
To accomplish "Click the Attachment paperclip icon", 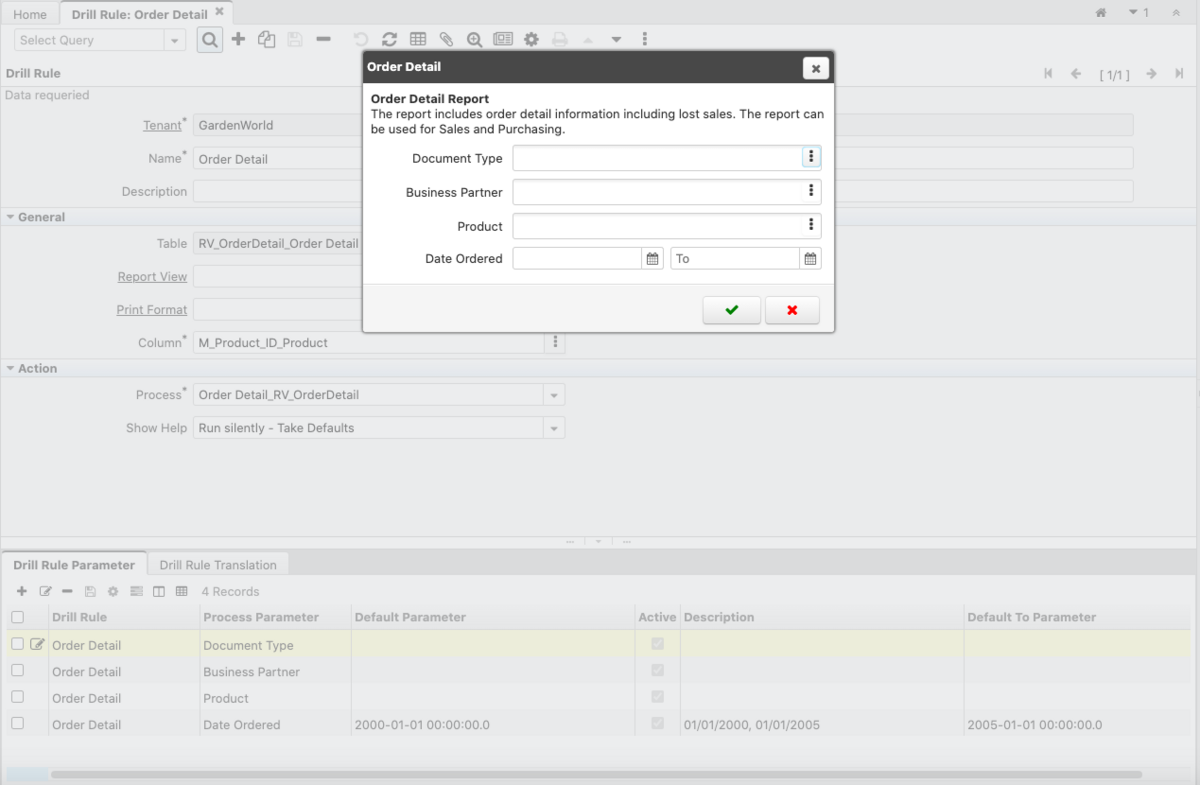I will pyautogui.click(x=446, y=40).
